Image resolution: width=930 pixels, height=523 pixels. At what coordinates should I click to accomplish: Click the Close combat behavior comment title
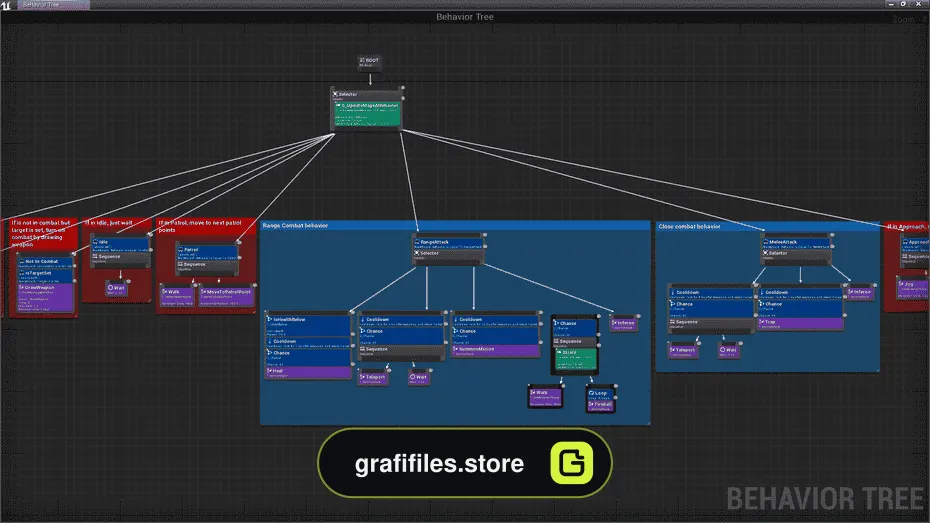[689, 227]
